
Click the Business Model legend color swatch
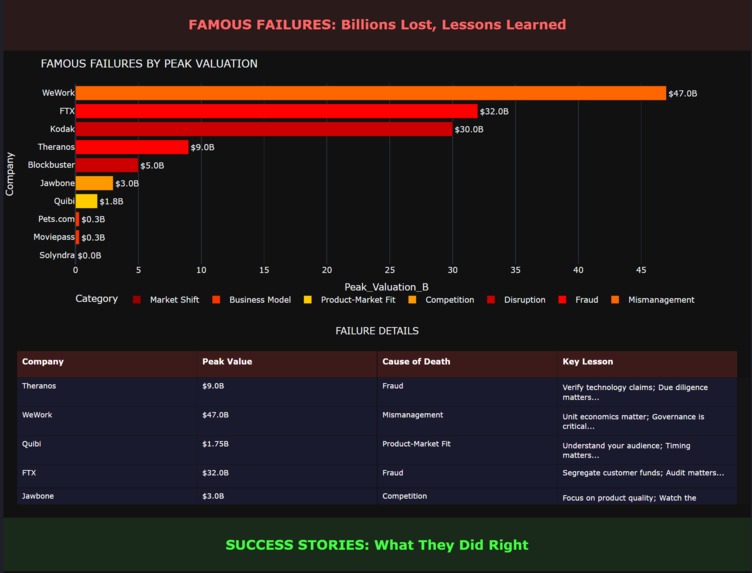tap(216, 300)
